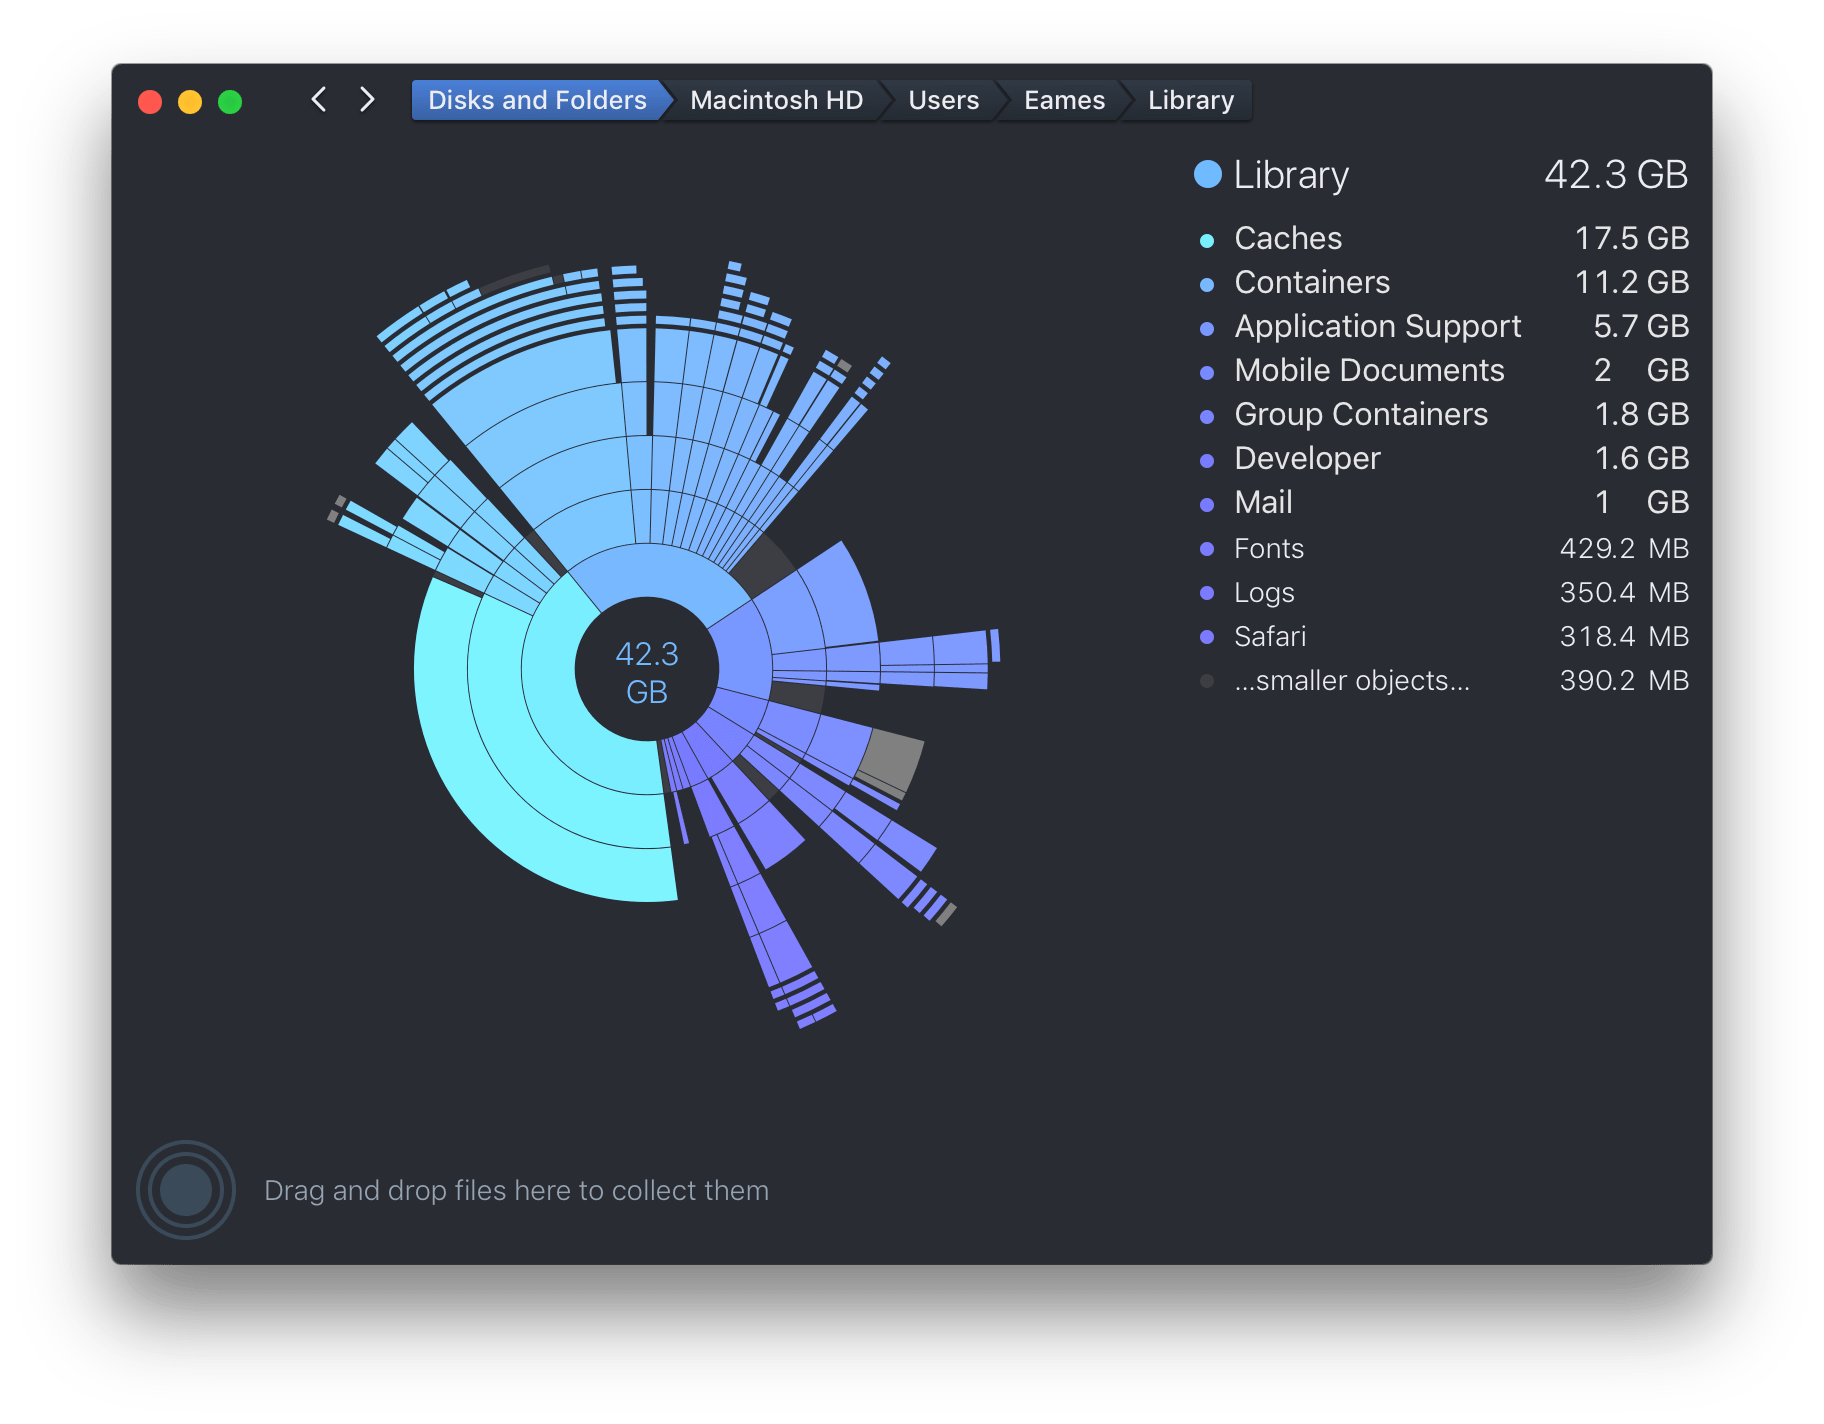The image size is (1824, 1424).
Task: Open Mobile Documents entry
Action: pos(1368,371)
